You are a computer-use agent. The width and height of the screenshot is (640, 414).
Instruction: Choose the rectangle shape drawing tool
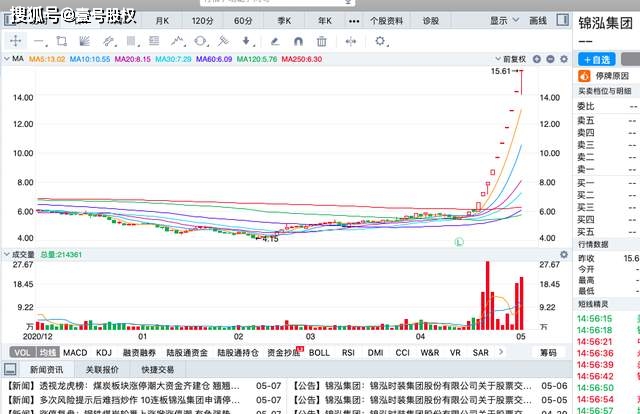click(62, 41)
